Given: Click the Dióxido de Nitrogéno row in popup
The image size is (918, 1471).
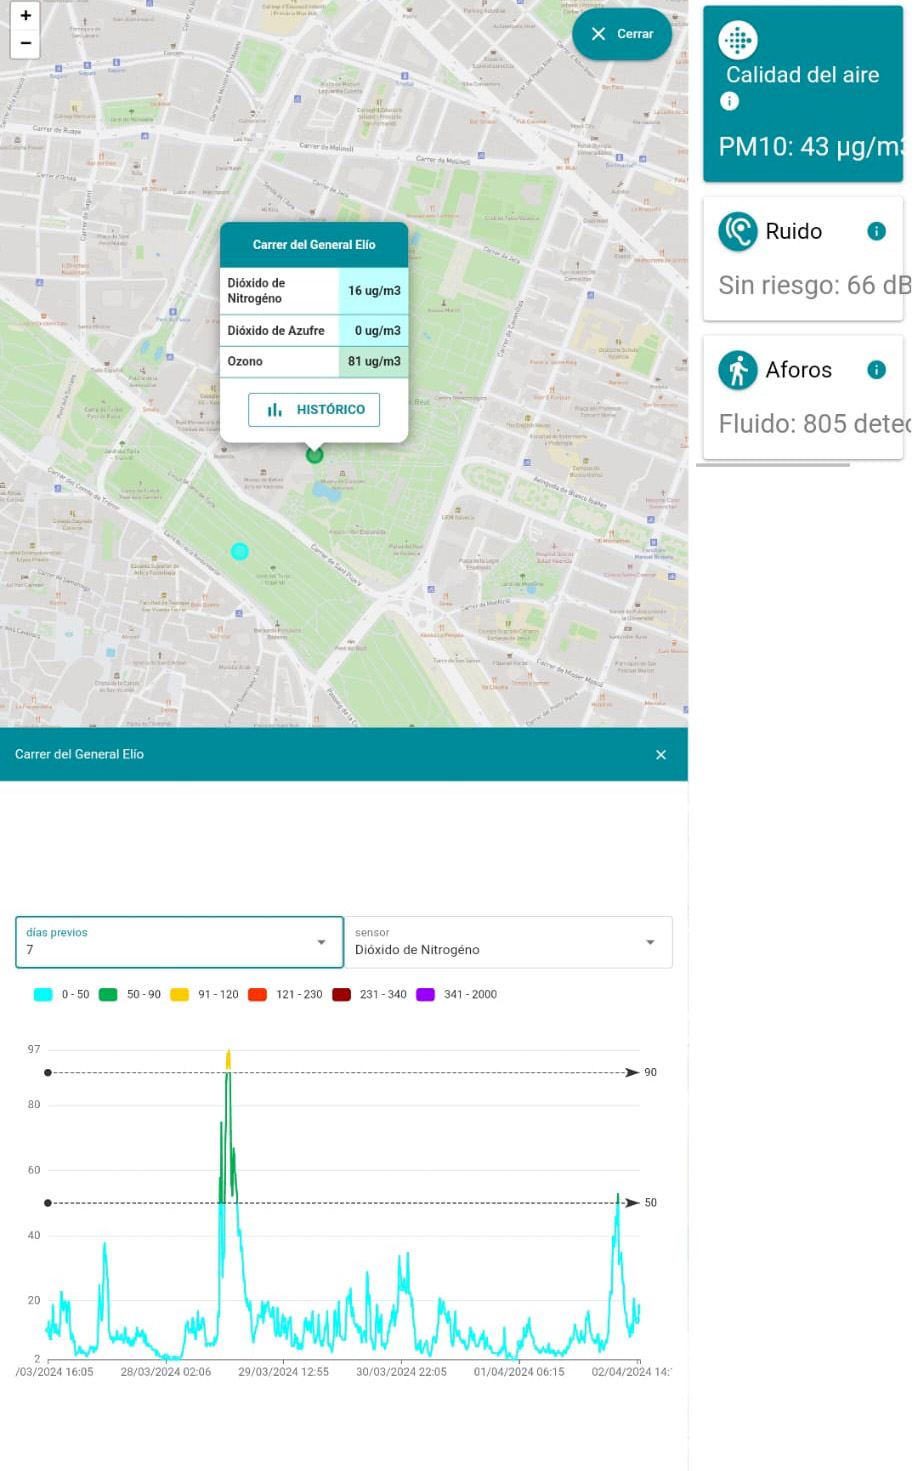Looking at the screenshot, I should pos(314,291).
